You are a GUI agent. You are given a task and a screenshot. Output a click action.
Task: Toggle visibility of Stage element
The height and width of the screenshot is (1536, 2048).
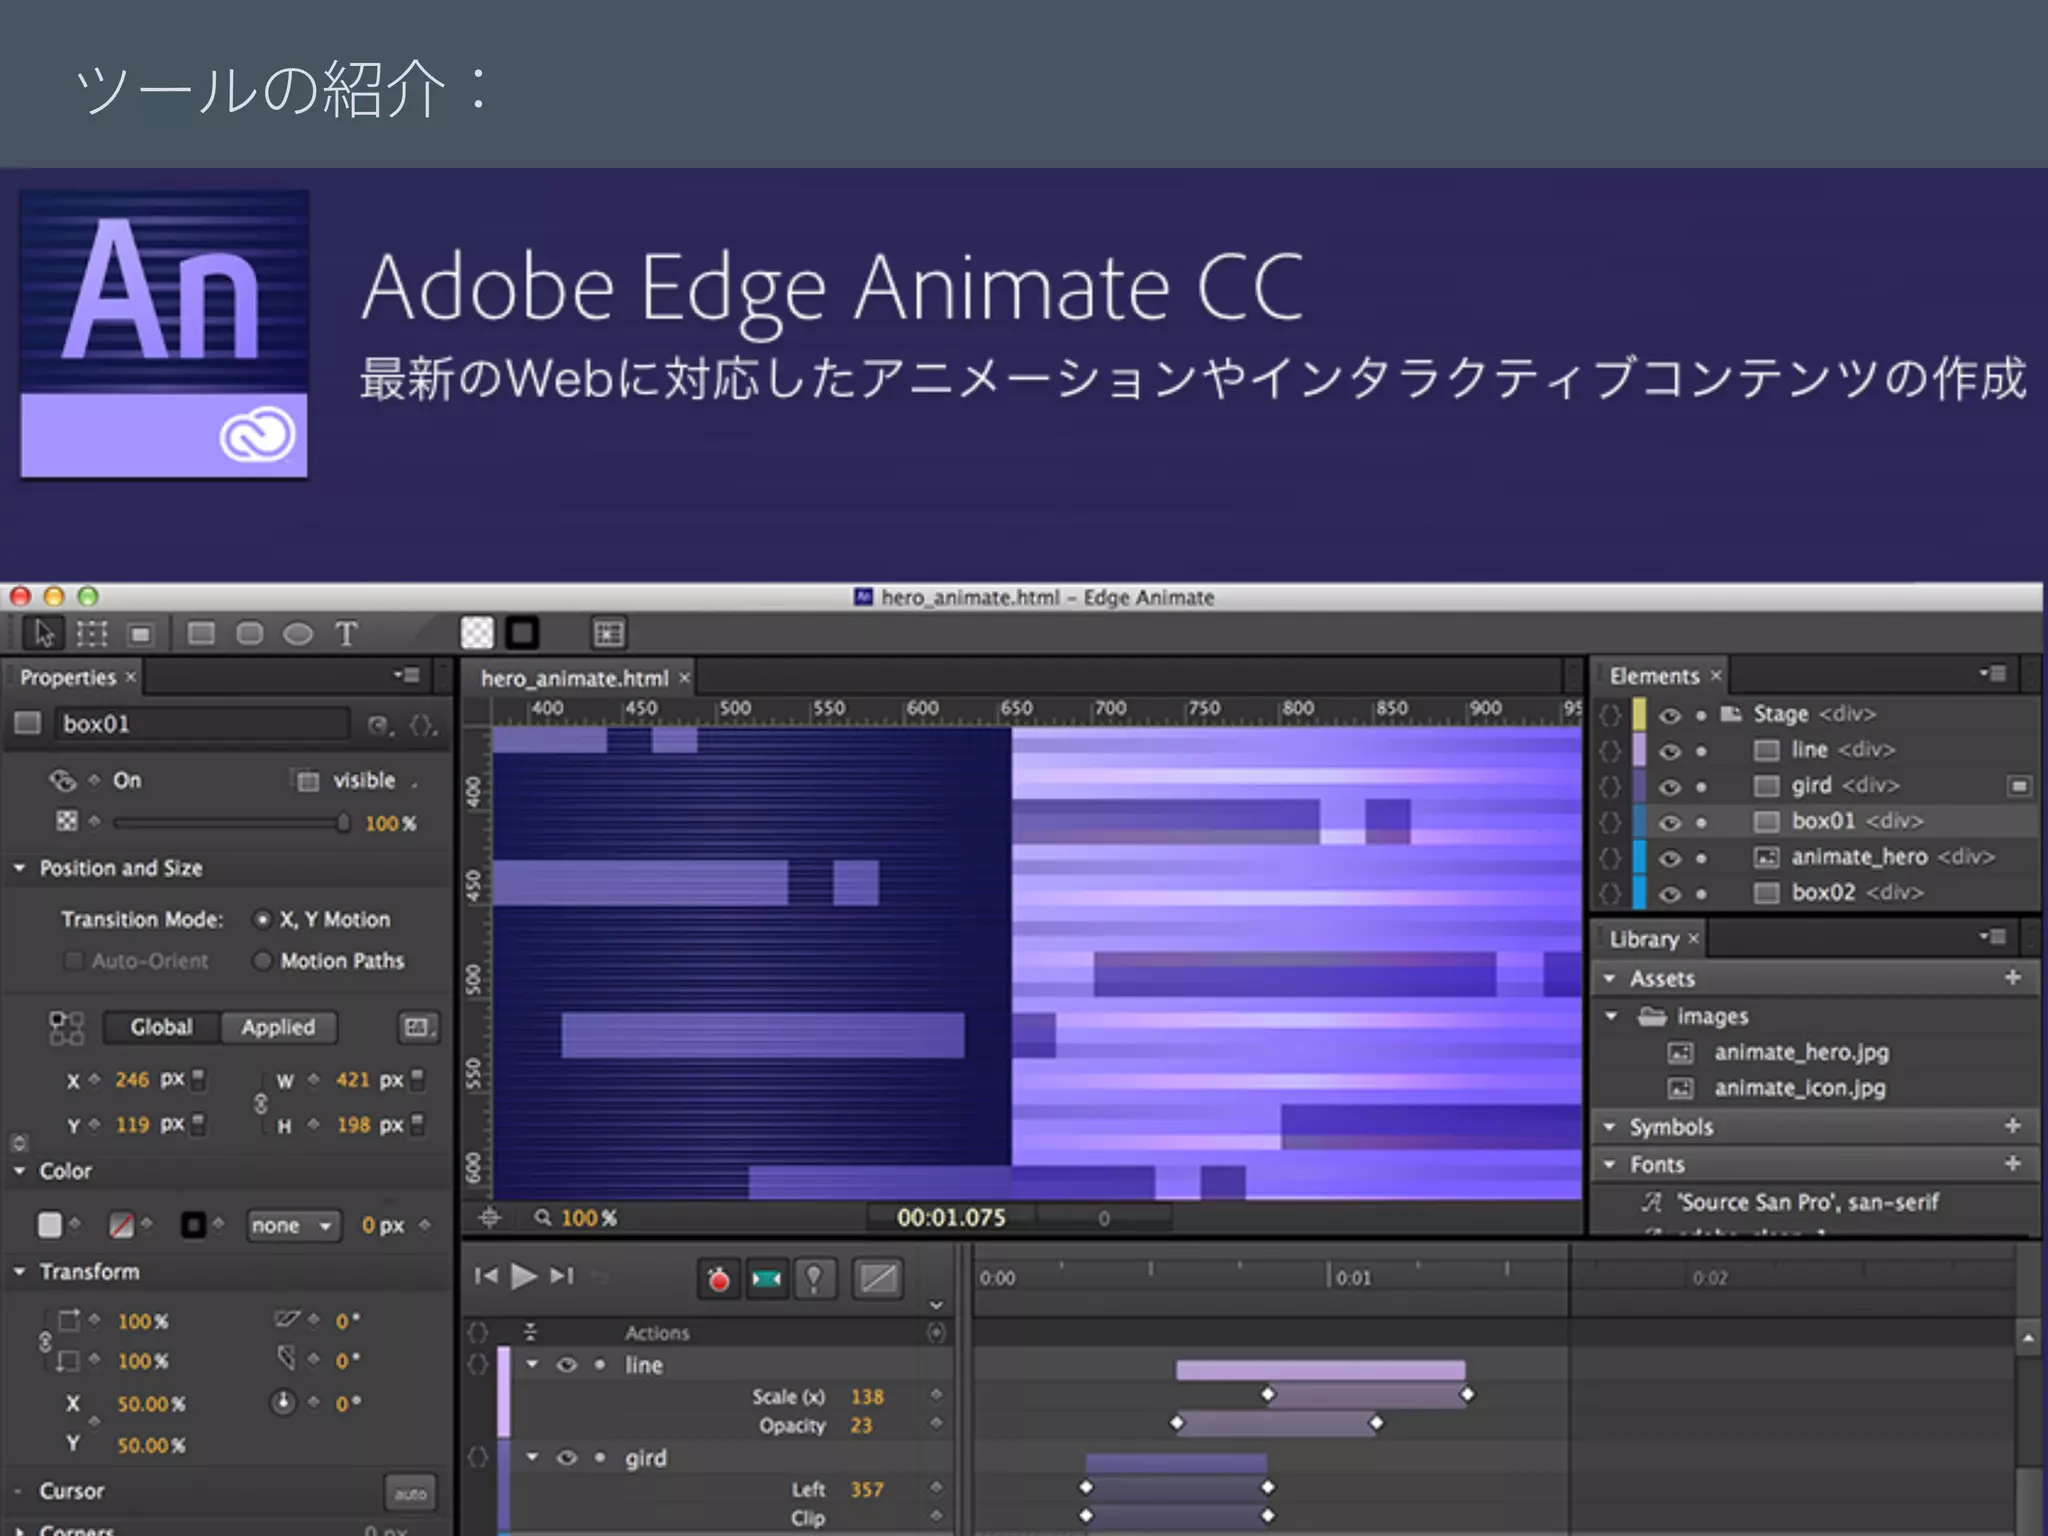coord(1669,715)
